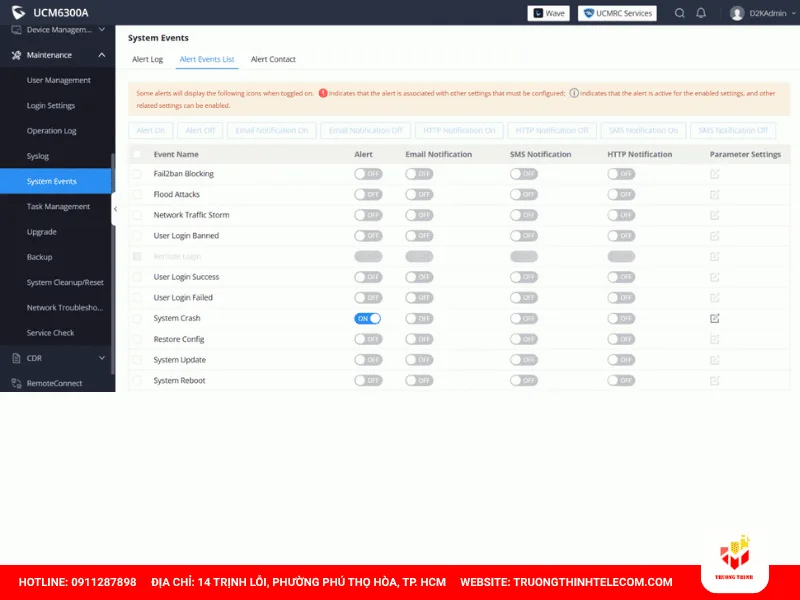
Task: Open Backup in the sidebar
Action: tap(39, 257)
